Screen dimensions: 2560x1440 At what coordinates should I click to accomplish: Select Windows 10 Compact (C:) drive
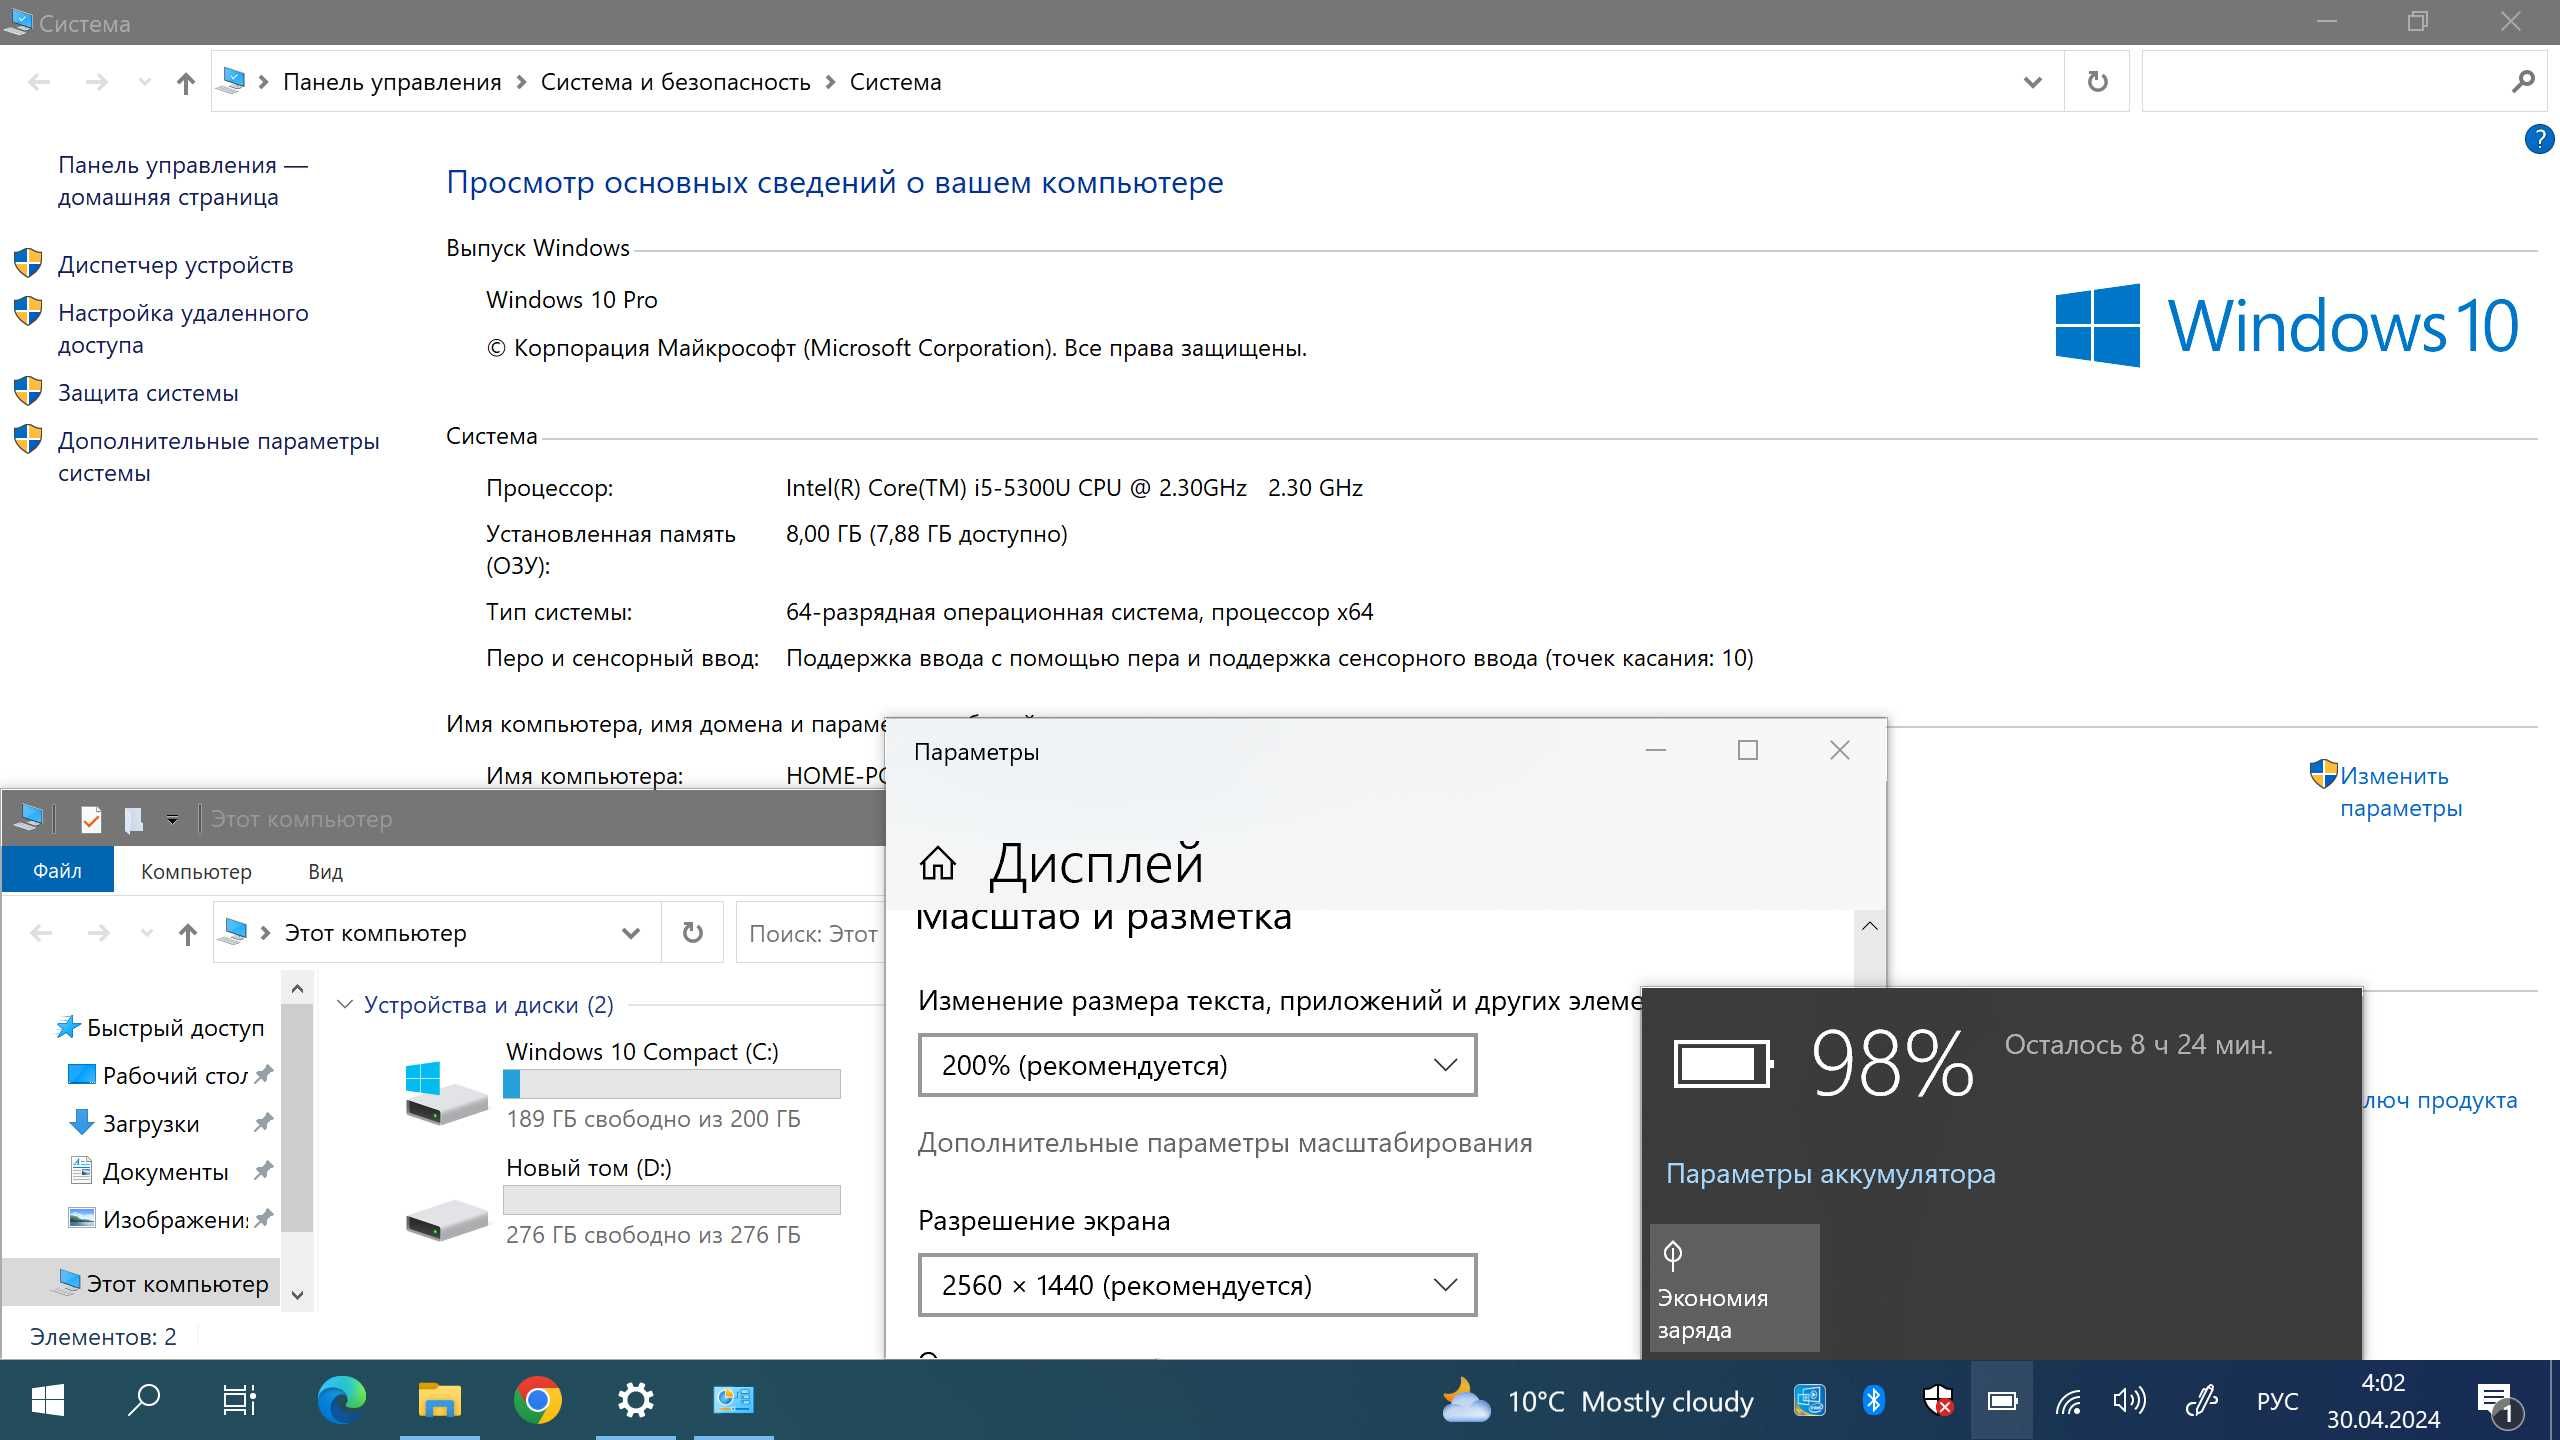pos(622,1085)
